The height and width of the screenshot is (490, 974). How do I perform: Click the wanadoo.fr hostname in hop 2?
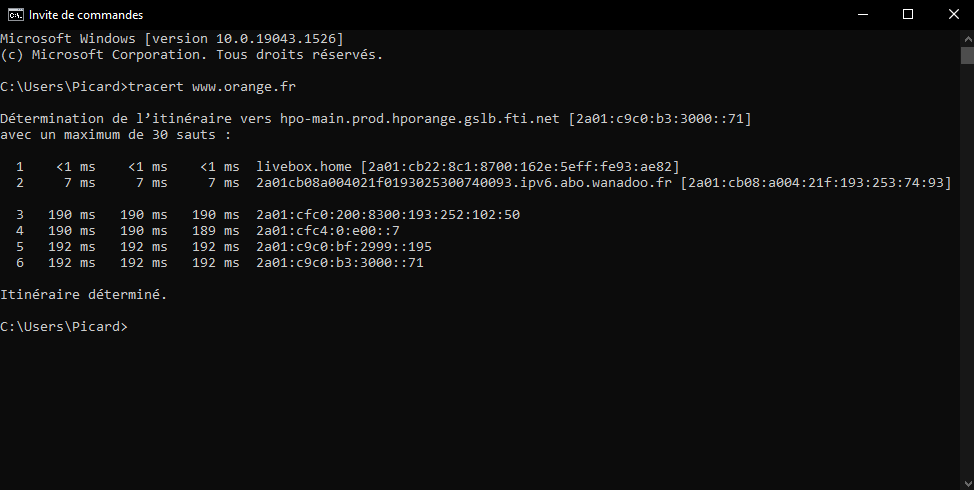tap(464, 183)
